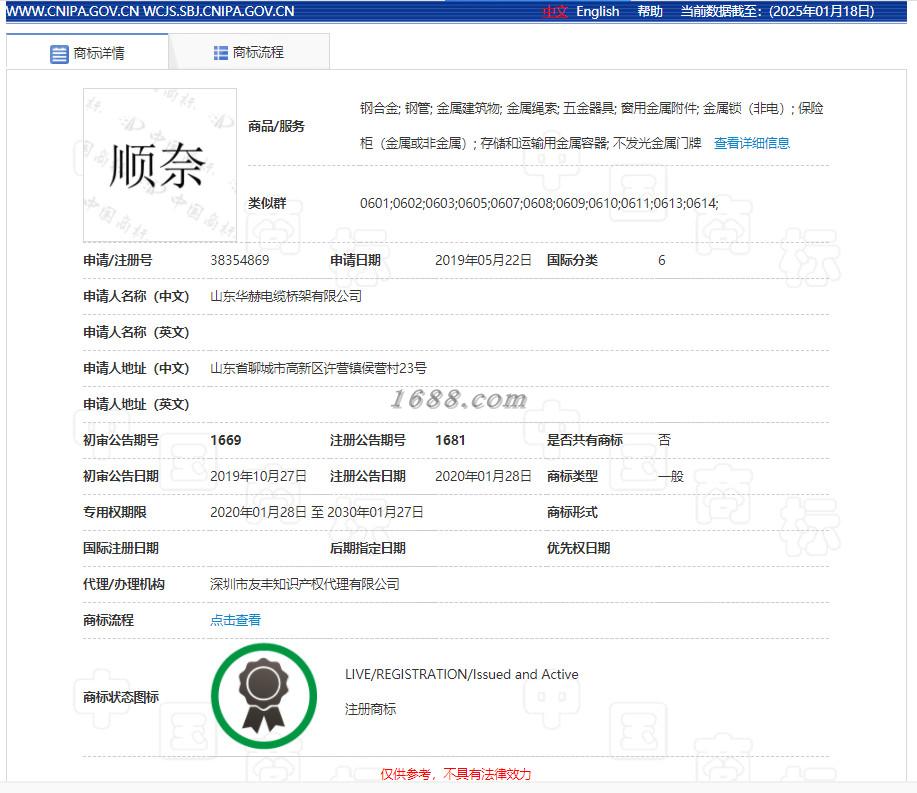Open the 帮助 help link
This screenshot has height=793, width=917.
click(x=650, y=11)
